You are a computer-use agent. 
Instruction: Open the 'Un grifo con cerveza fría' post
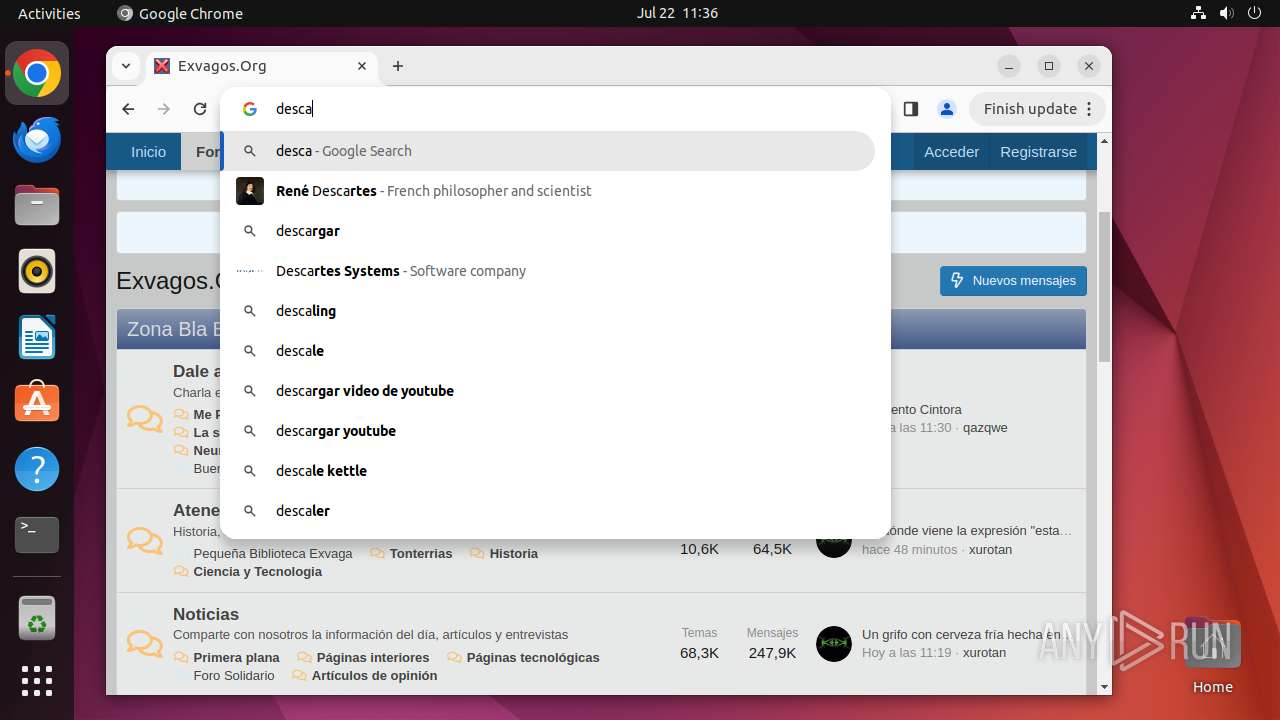pyautogui.click(x=965, y=634)
